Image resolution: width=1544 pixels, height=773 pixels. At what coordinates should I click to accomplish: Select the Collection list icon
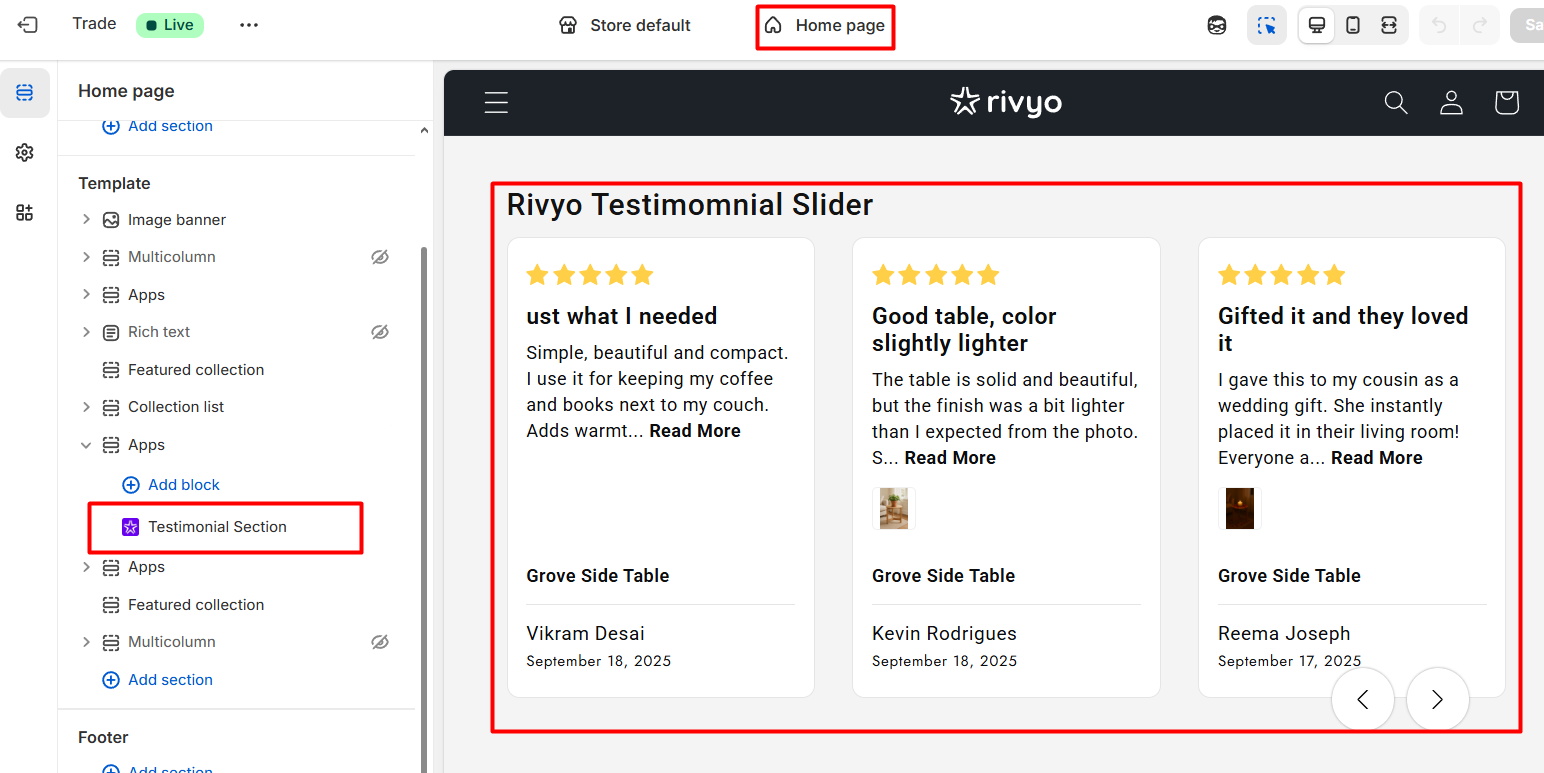pos(111,407)
